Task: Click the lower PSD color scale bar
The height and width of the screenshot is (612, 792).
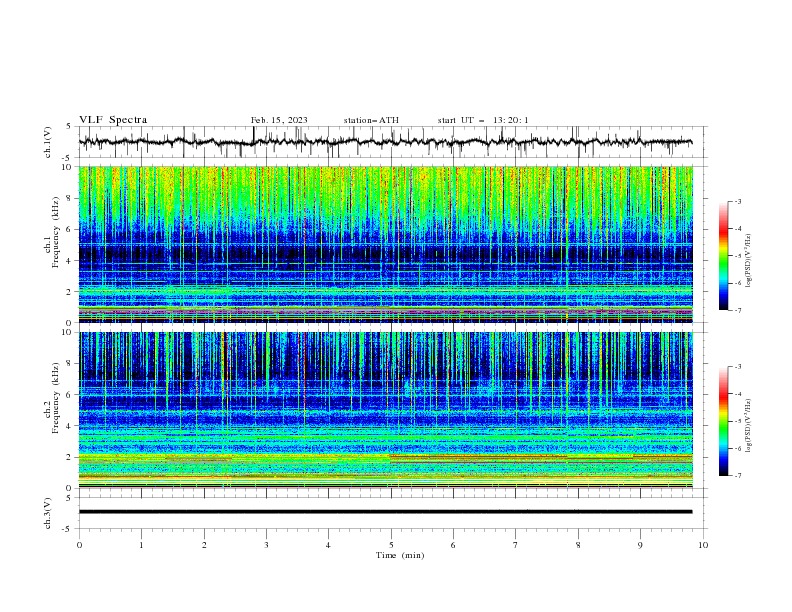Action: [724, 421]
